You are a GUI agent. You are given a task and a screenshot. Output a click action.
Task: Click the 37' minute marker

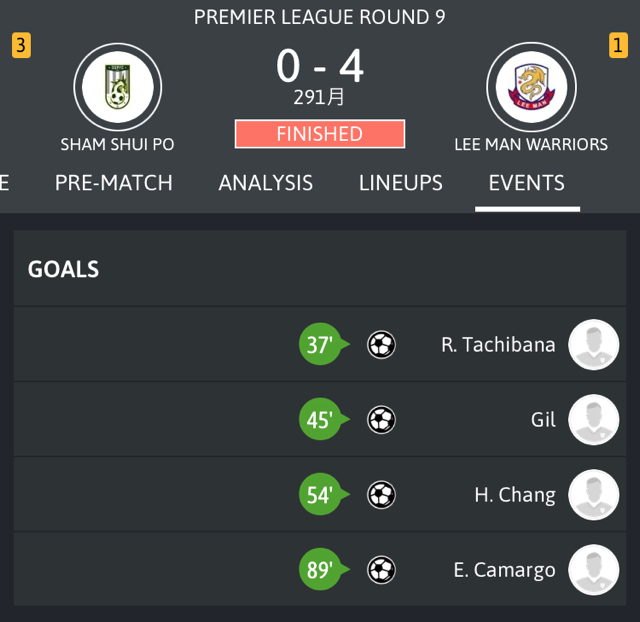[319, 345]
